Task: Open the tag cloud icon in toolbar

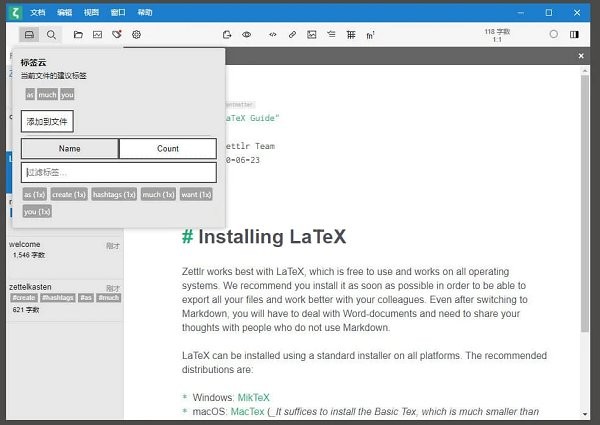Action: click(116, 34)
